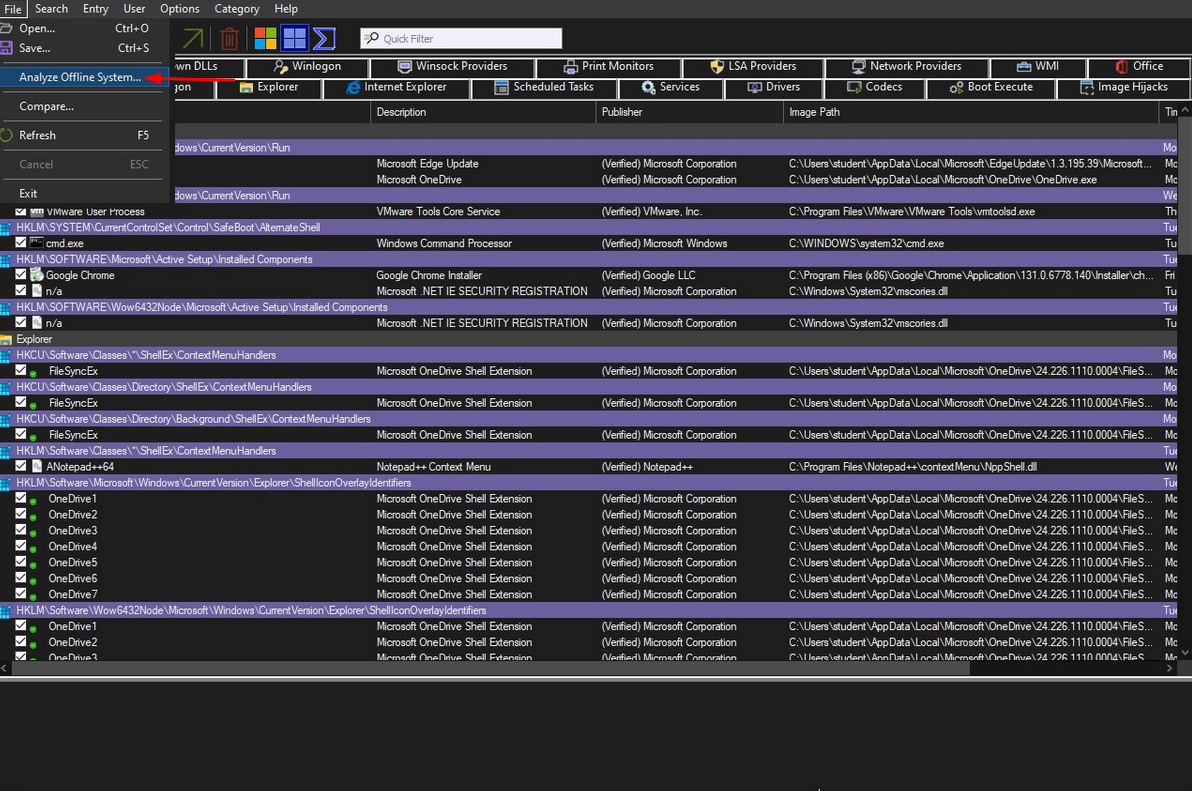Click the Delete trash can toolbar icon

pyautogui.click(x=230, y=38)
